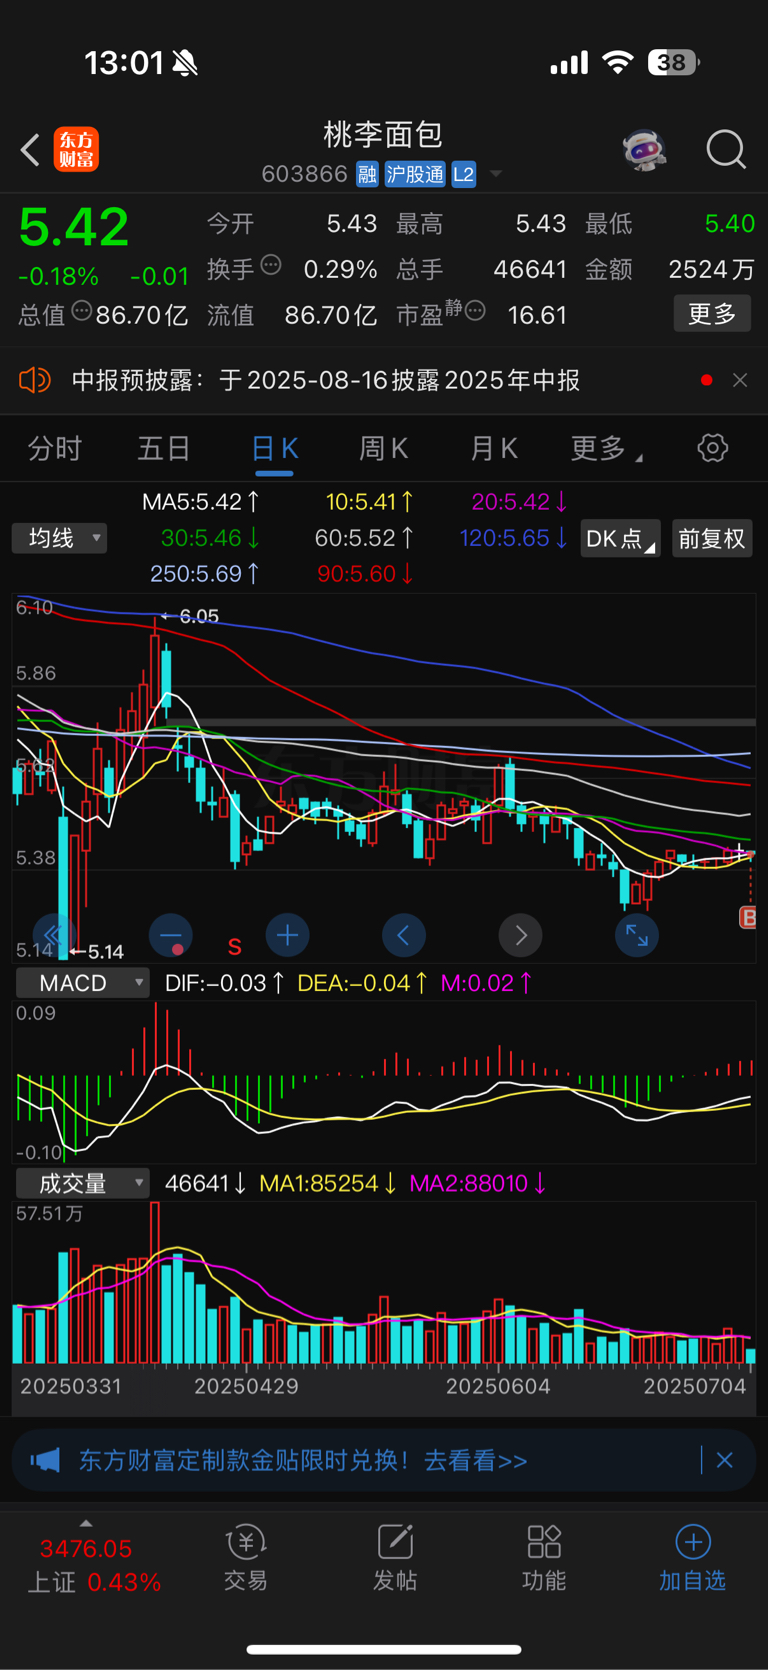
Task: Tap the 更多 quote details button
Action: pos(712,314)
